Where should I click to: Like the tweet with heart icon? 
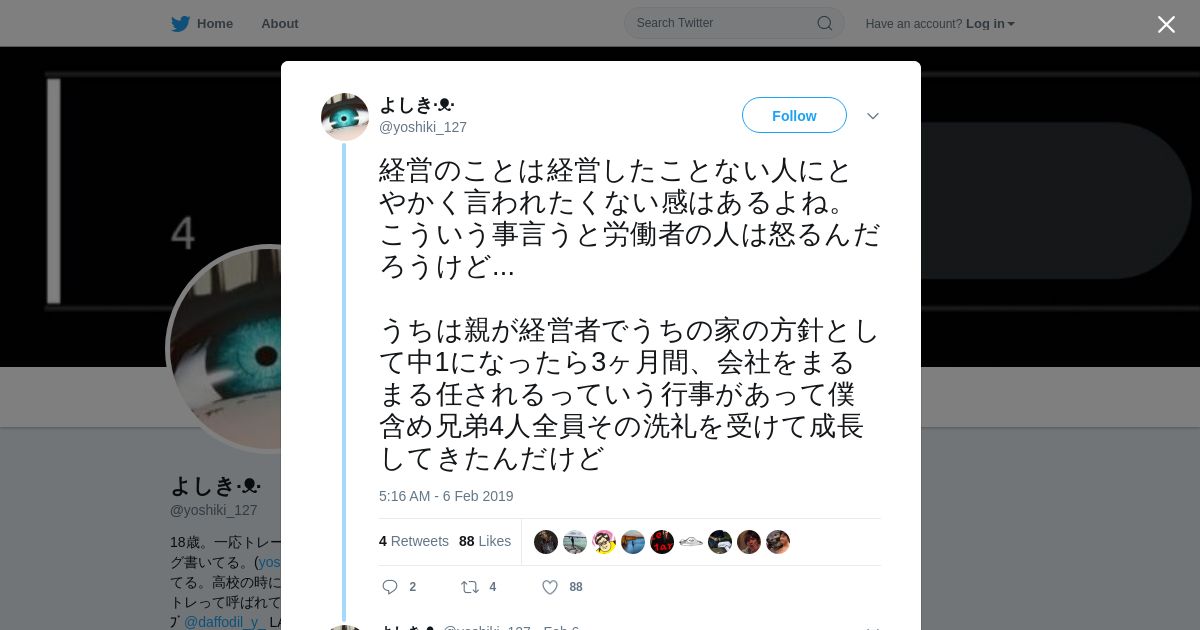coord(550,587)
